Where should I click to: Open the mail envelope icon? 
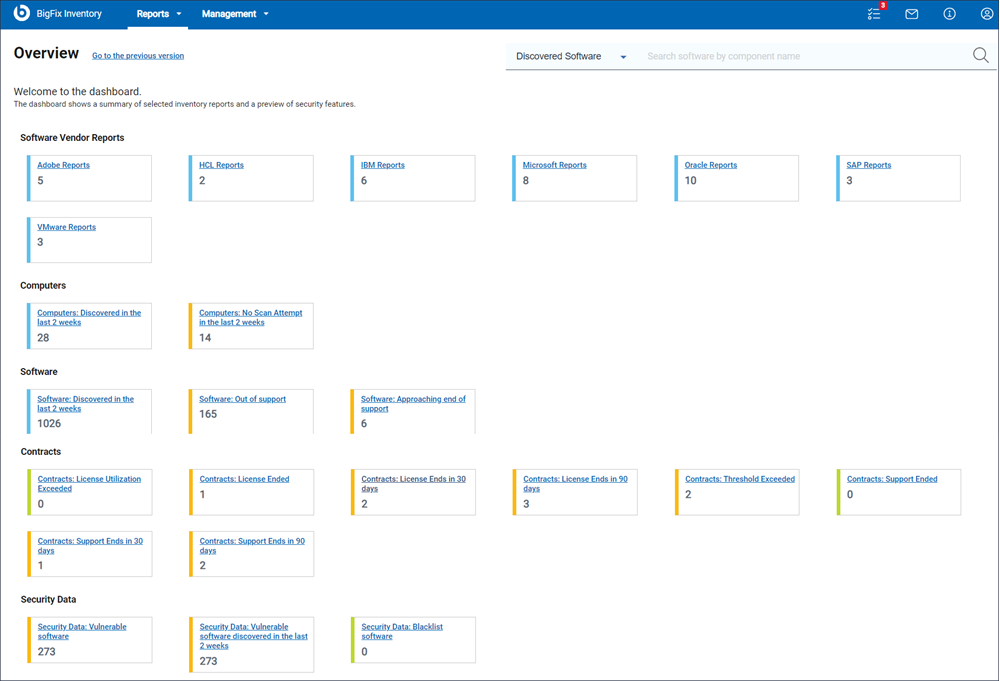point(911,14)
